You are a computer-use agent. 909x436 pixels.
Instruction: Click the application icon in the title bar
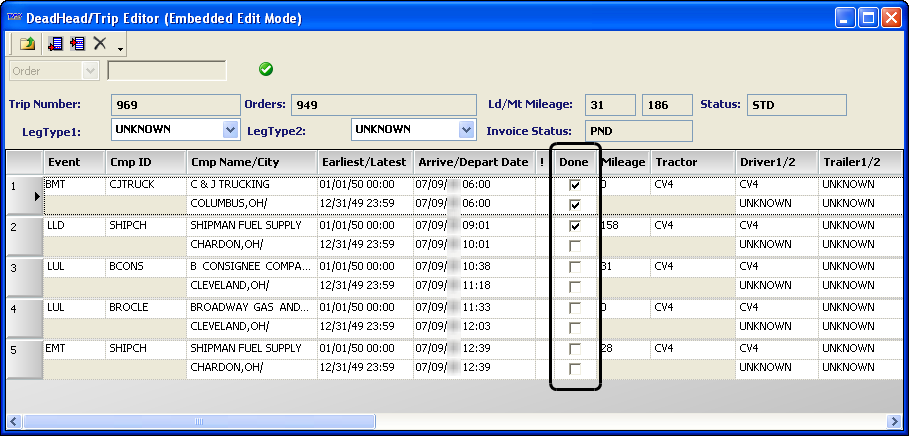[15, 17]
